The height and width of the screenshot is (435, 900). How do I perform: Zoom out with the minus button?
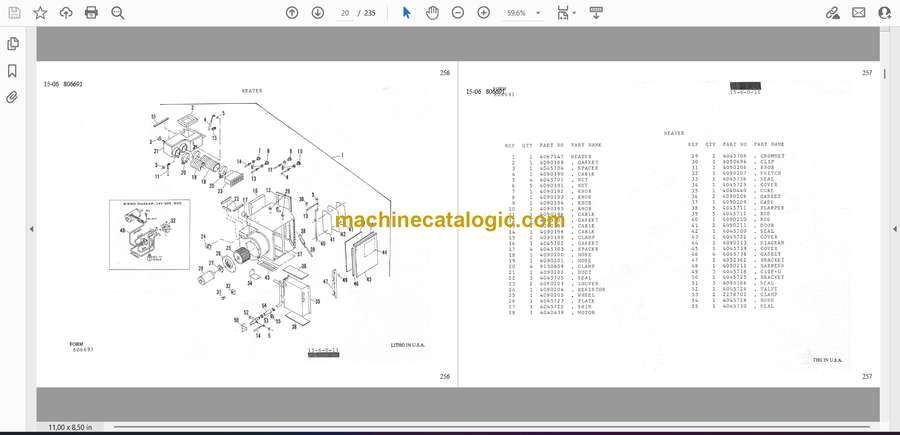click(x=457, y=13)
